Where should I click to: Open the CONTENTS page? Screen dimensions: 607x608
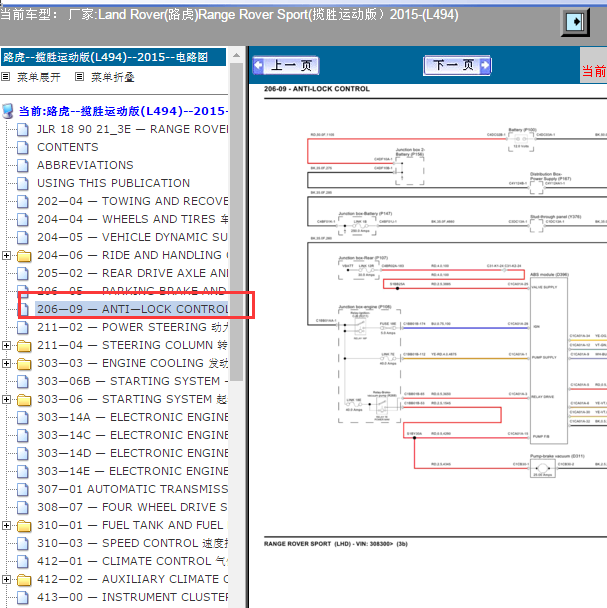[68, 147]
